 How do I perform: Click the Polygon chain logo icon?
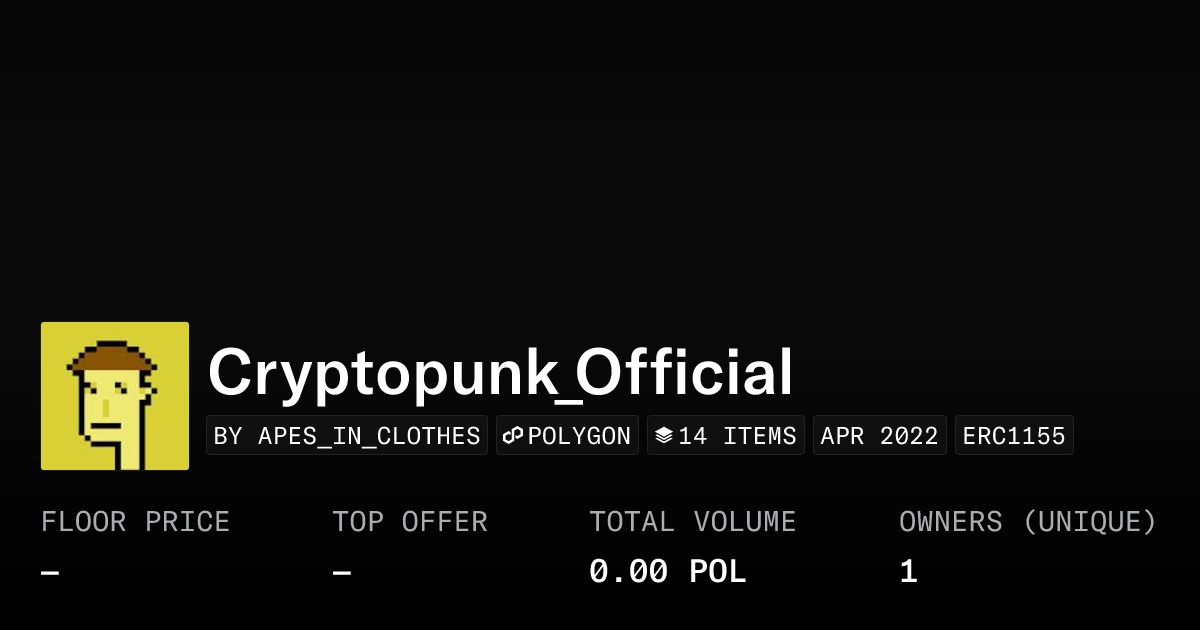point(513,436)
